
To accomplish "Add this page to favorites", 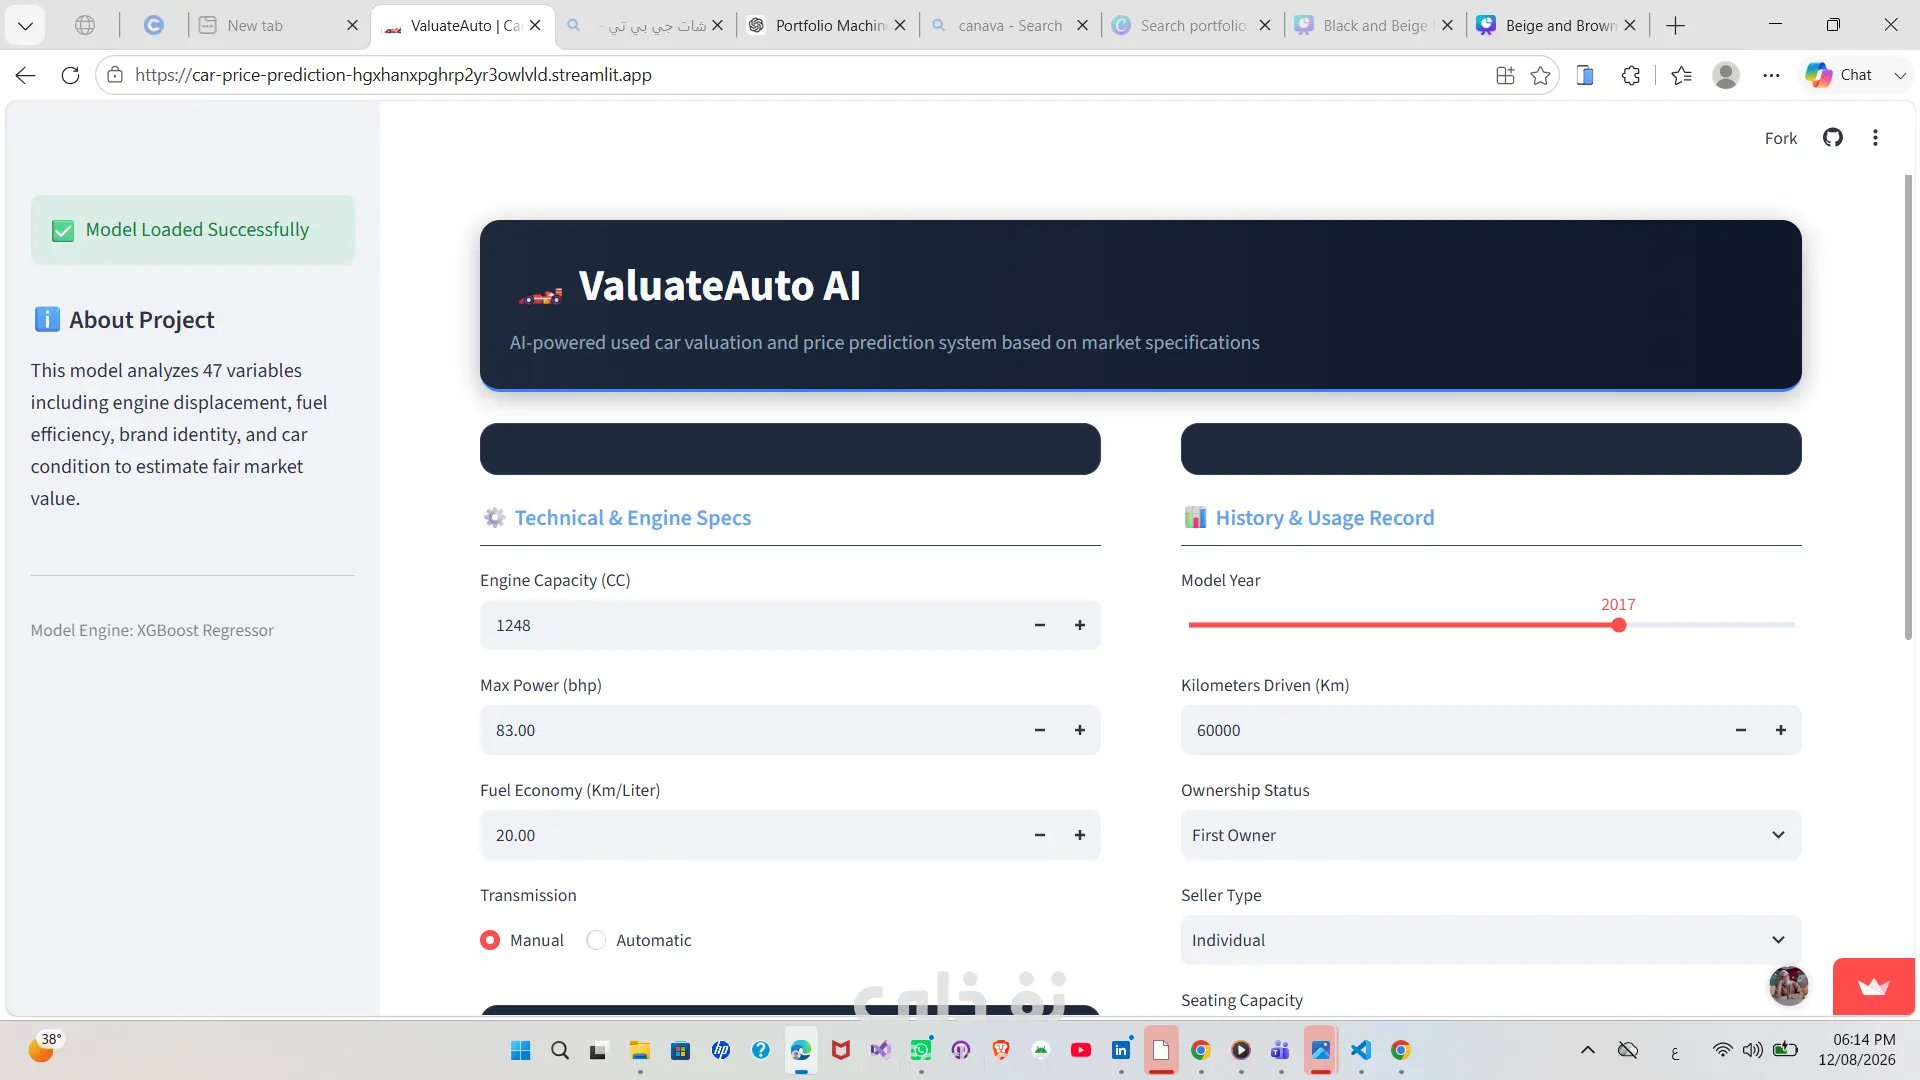I will [1540, 75].
